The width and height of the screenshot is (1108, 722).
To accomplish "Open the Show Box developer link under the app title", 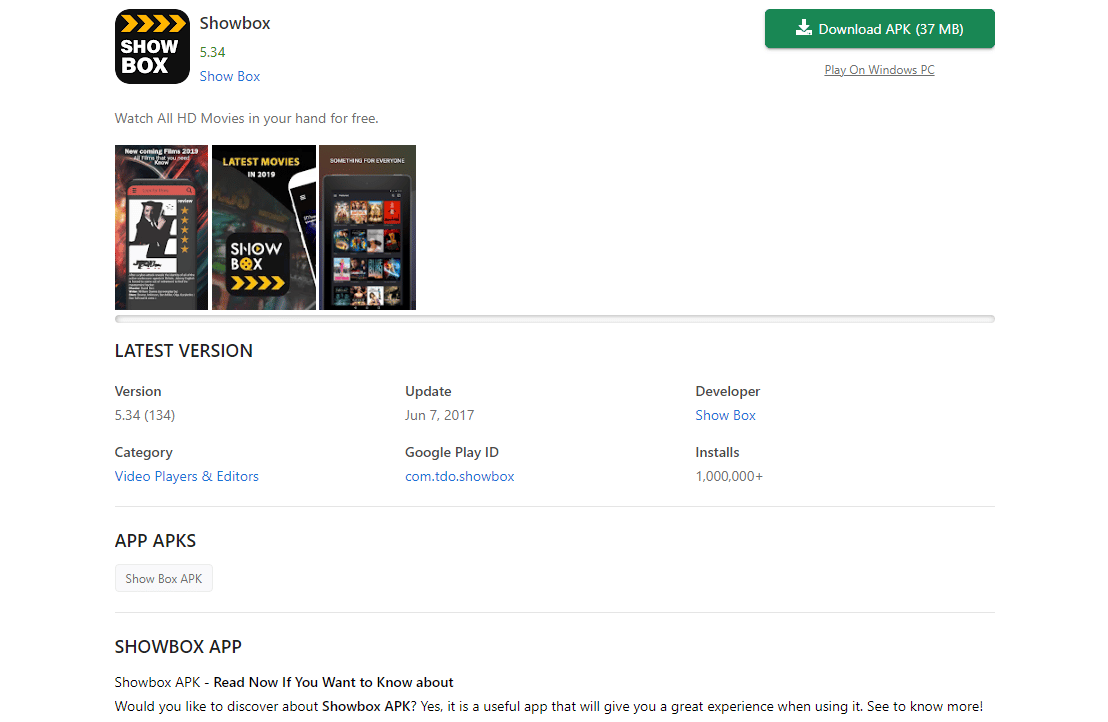I will (x=230, y=76).
